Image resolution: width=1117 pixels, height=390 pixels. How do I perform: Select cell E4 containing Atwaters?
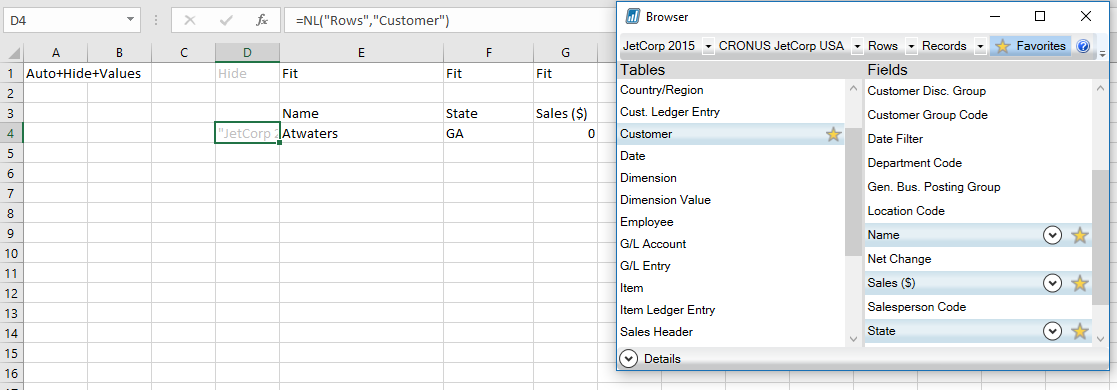point(361,133)
